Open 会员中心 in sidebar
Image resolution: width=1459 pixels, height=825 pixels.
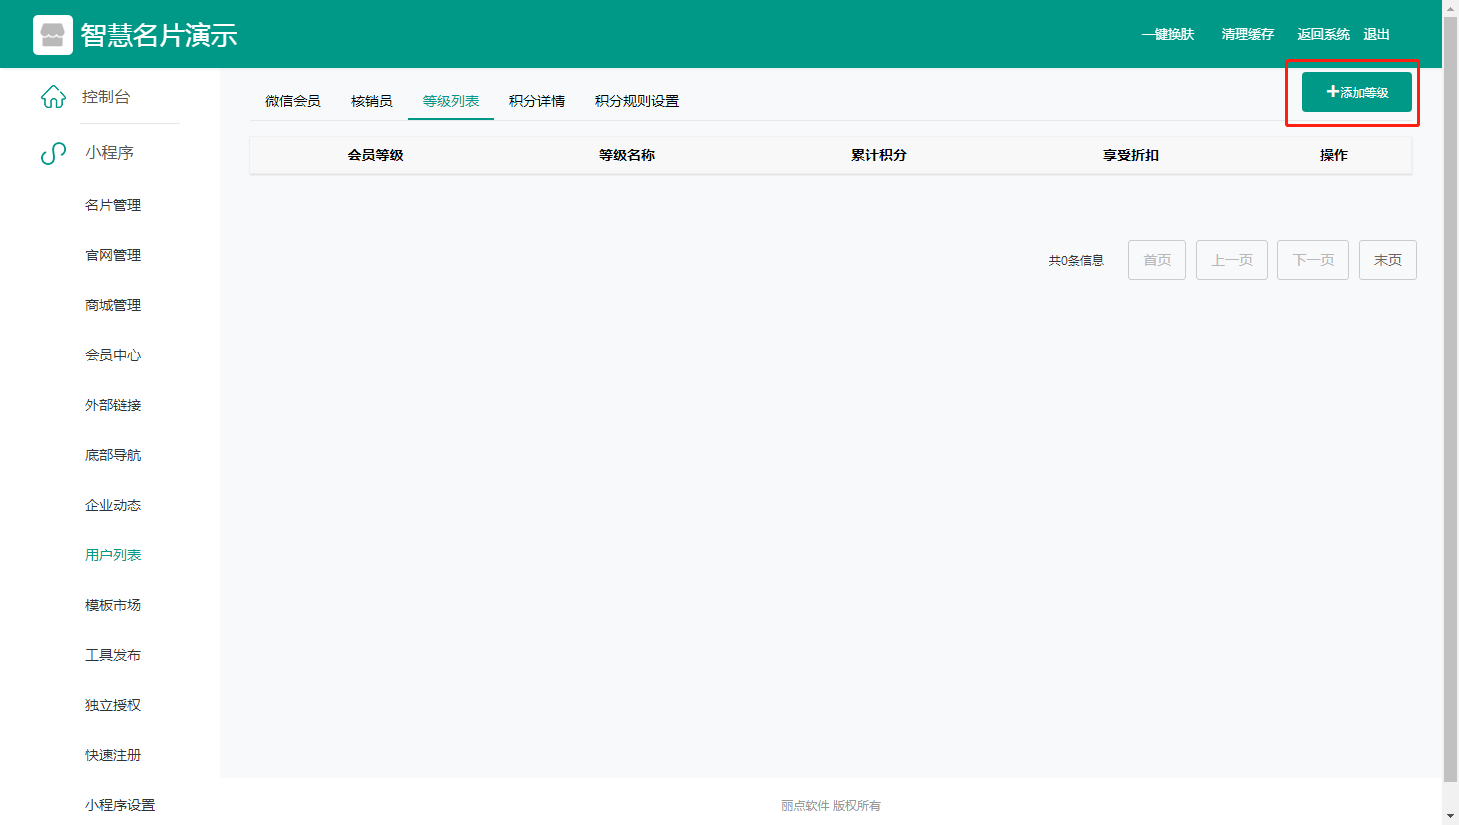[x=113, y=355]
